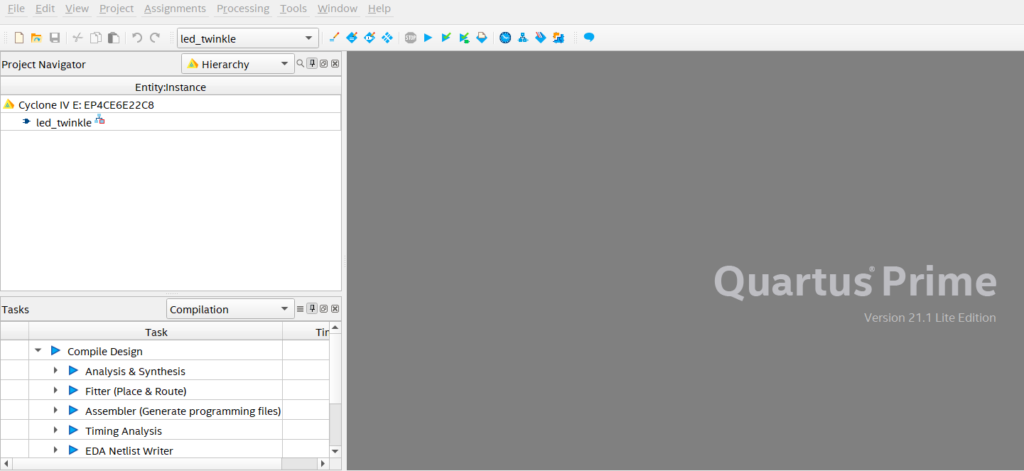Run Fitter (Place & Route) play button
This screenshot has height=471, width=1024.
73,391
